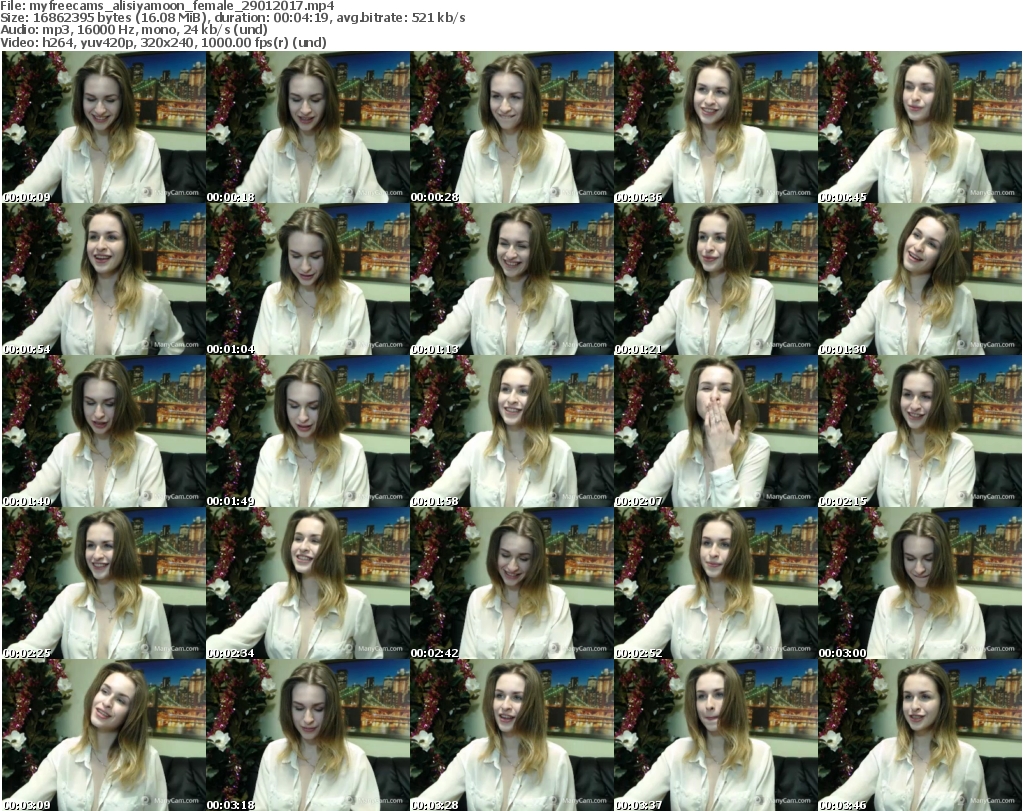
Task: Select the frame stamped 00:03:00
Action: point(920,583)
